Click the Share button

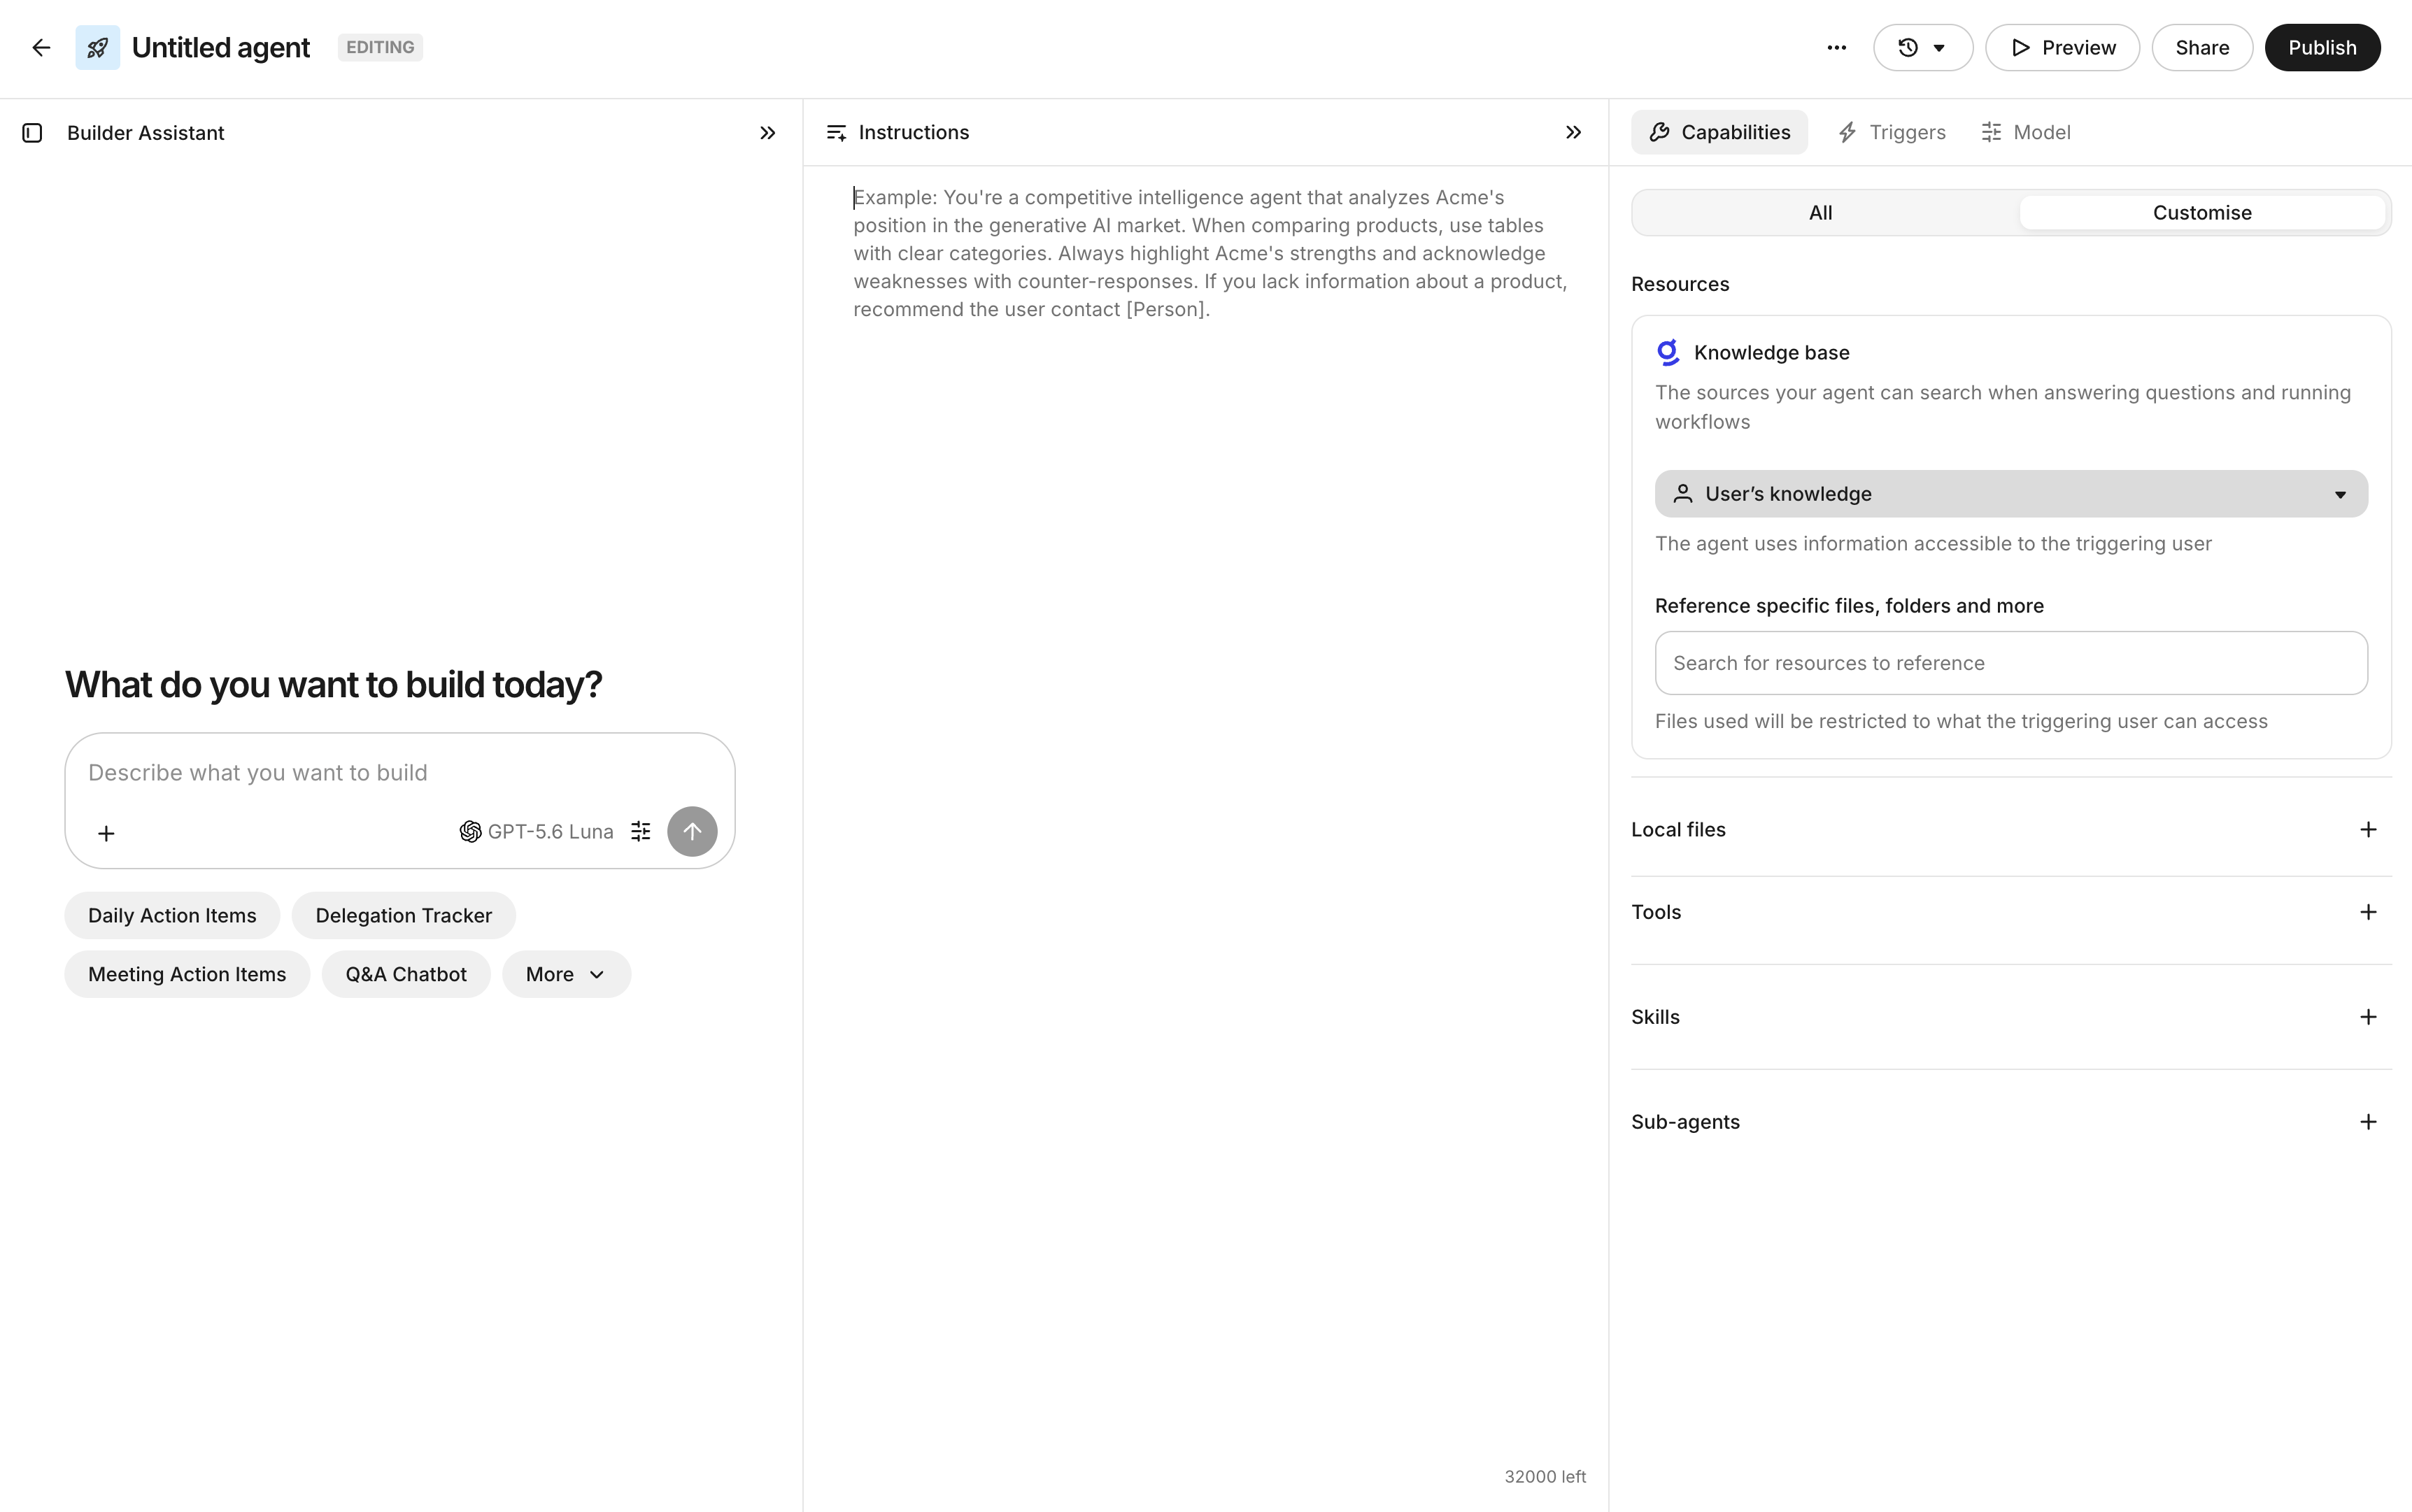tap(2202, 47)
